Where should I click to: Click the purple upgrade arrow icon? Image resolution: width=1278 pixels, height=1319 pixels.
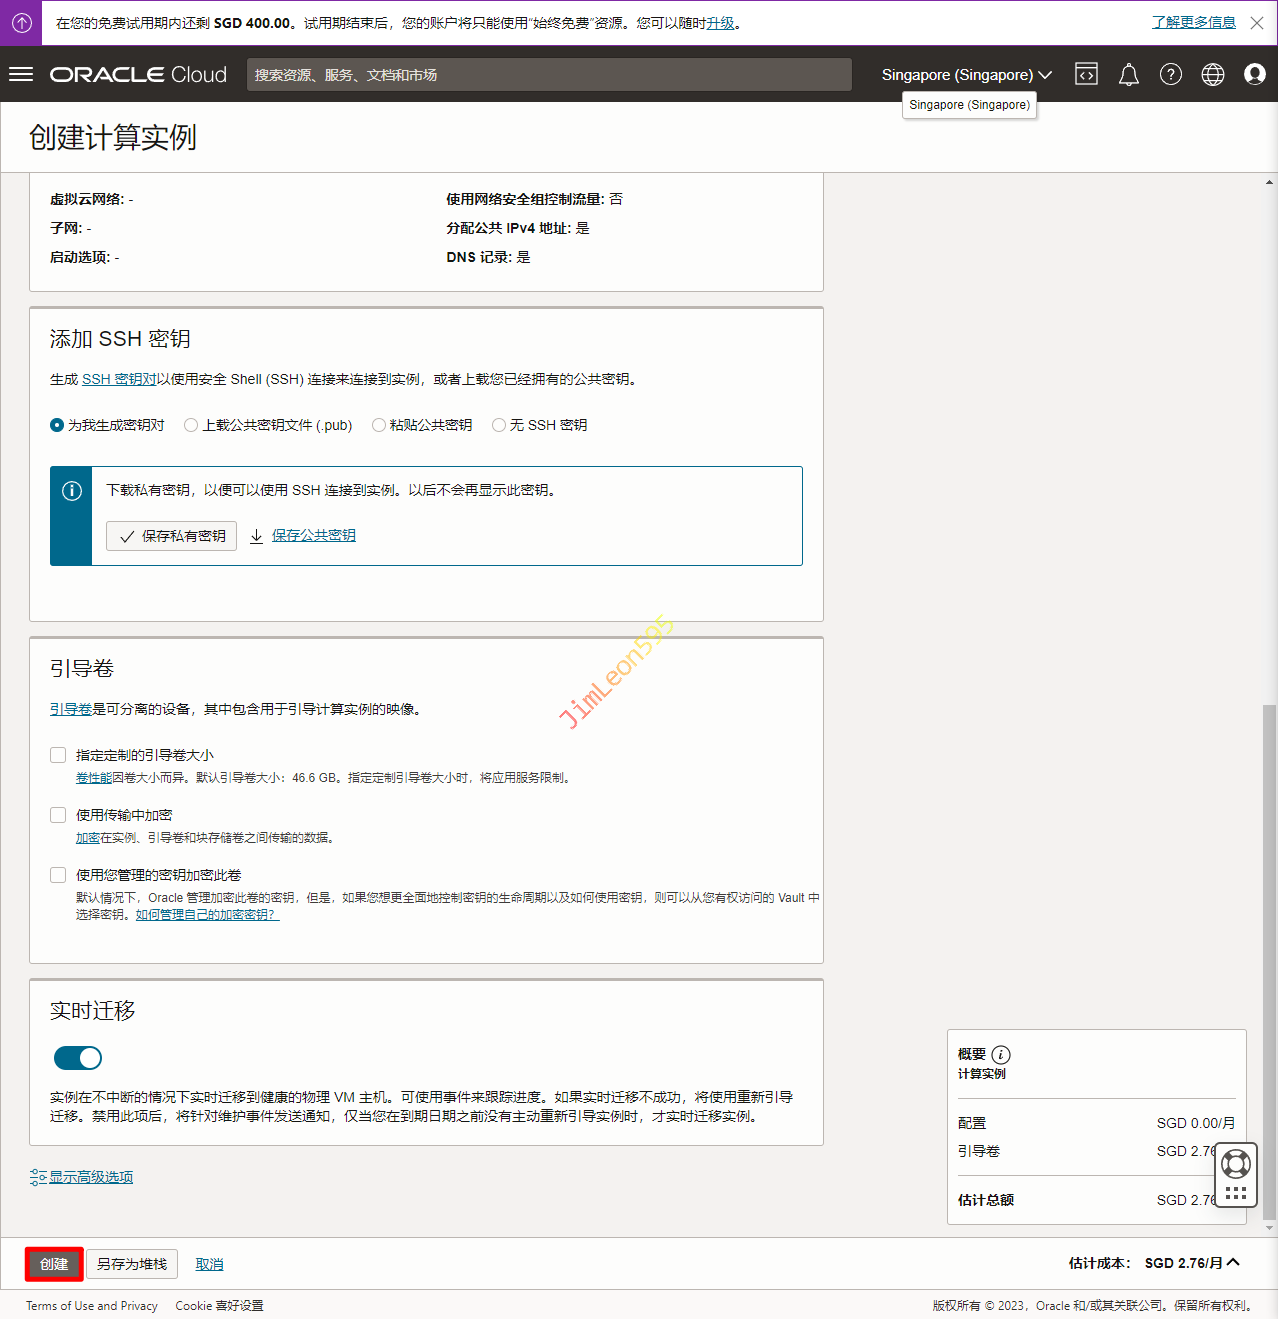point(21,22)
